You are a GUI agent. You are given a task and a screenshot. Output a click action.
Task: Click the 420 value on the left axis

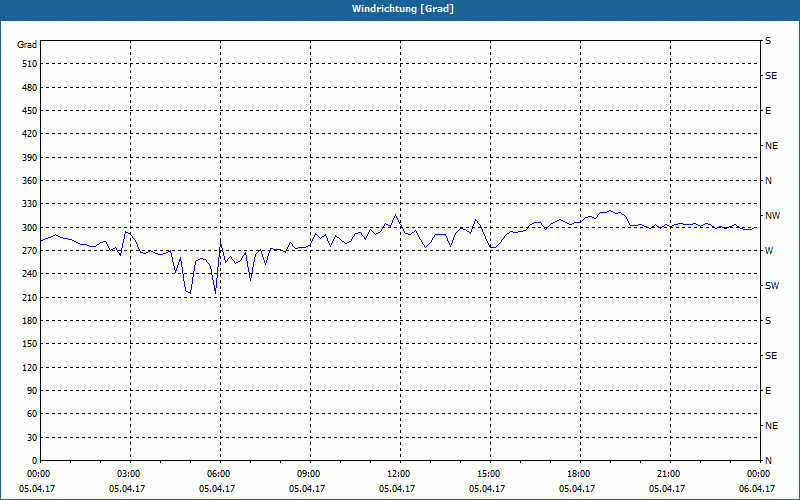[30, 134]
